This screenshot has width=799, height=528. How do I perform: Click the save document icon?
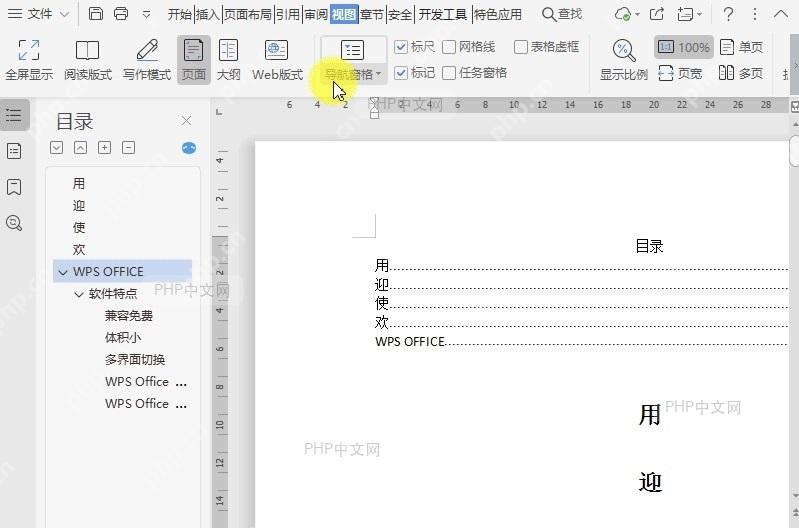pos(95,14)
